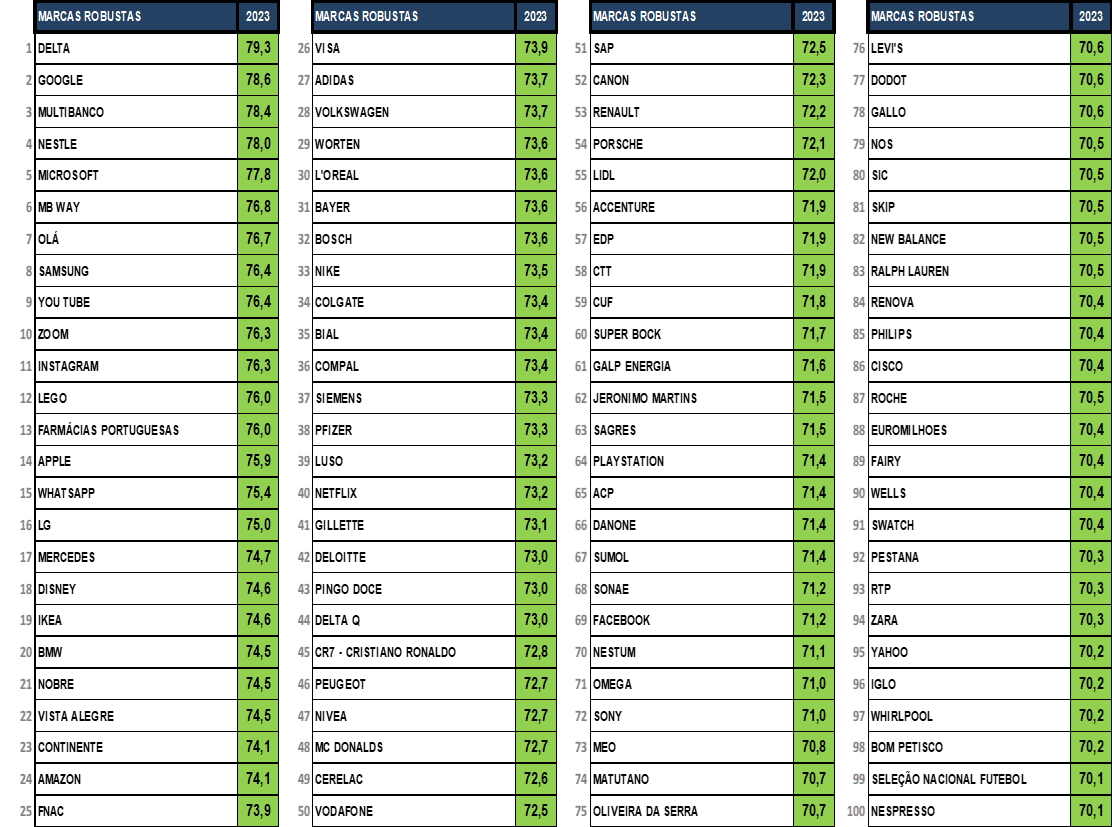Click the rank number 100
This screenshot has height=827, width=1112.
click(856, 811)
